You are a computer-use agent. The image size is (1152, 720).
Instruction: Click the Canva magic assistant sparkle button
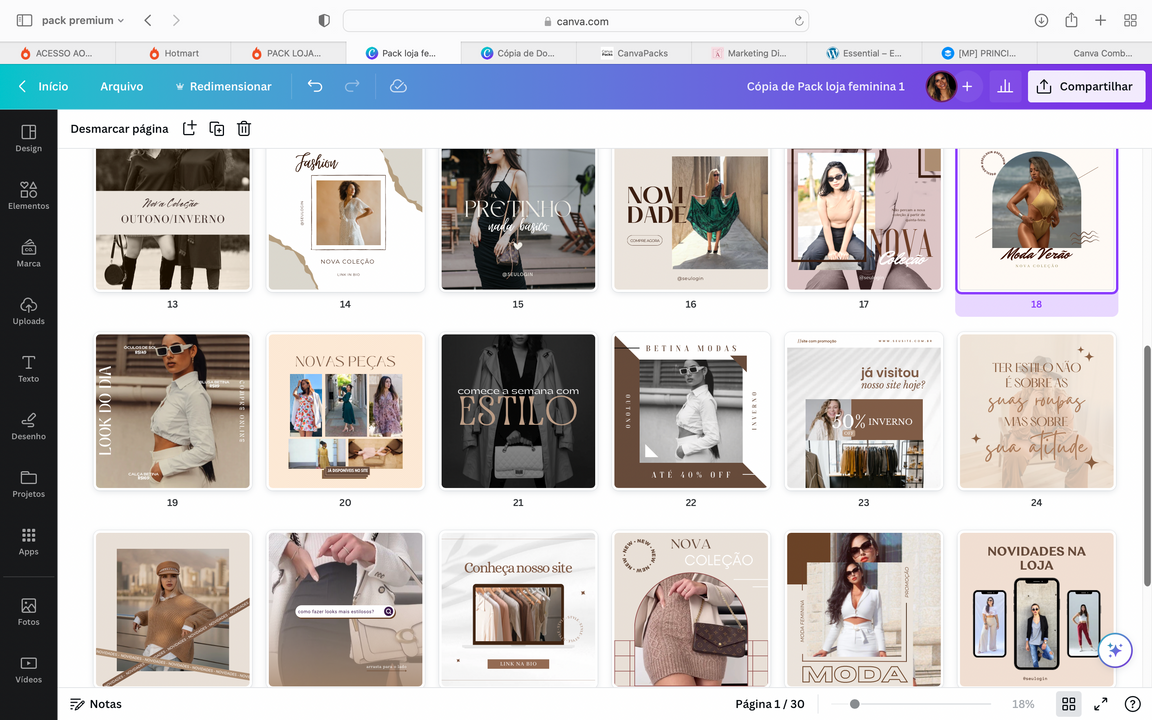pyautogui.click(x=1115, y=650)
